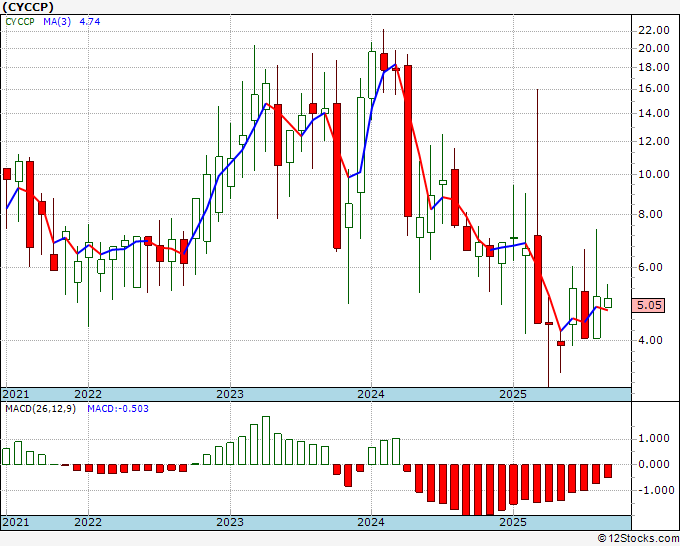Click 2022 on the price chart timeline
680x546 pixels.
(88, 394)
